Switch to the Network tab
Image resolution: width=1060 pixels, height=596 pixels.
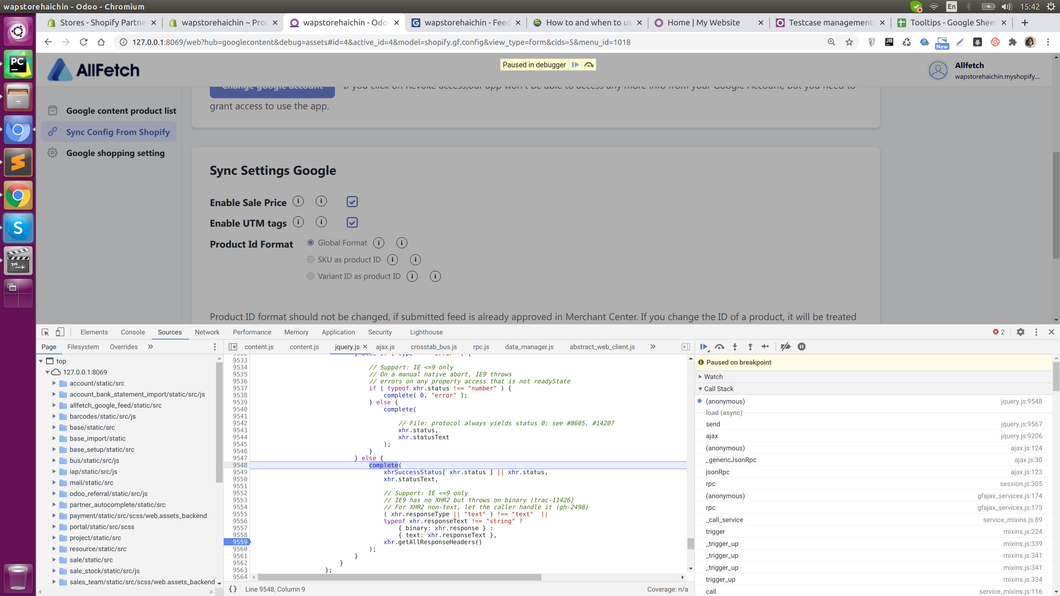tap(207, 332)
